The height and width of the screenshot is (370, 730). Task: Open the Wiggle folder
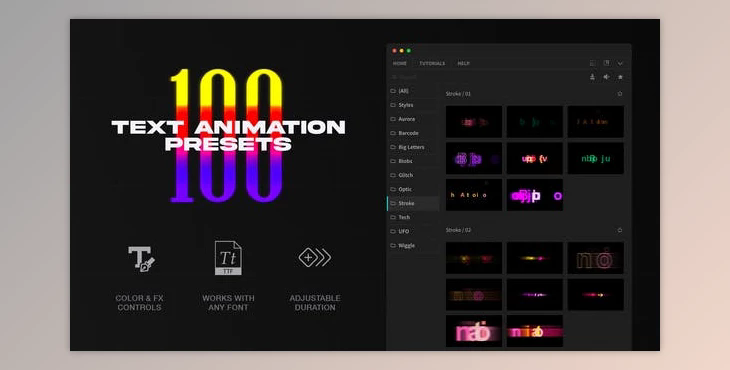tap(413, 245)
